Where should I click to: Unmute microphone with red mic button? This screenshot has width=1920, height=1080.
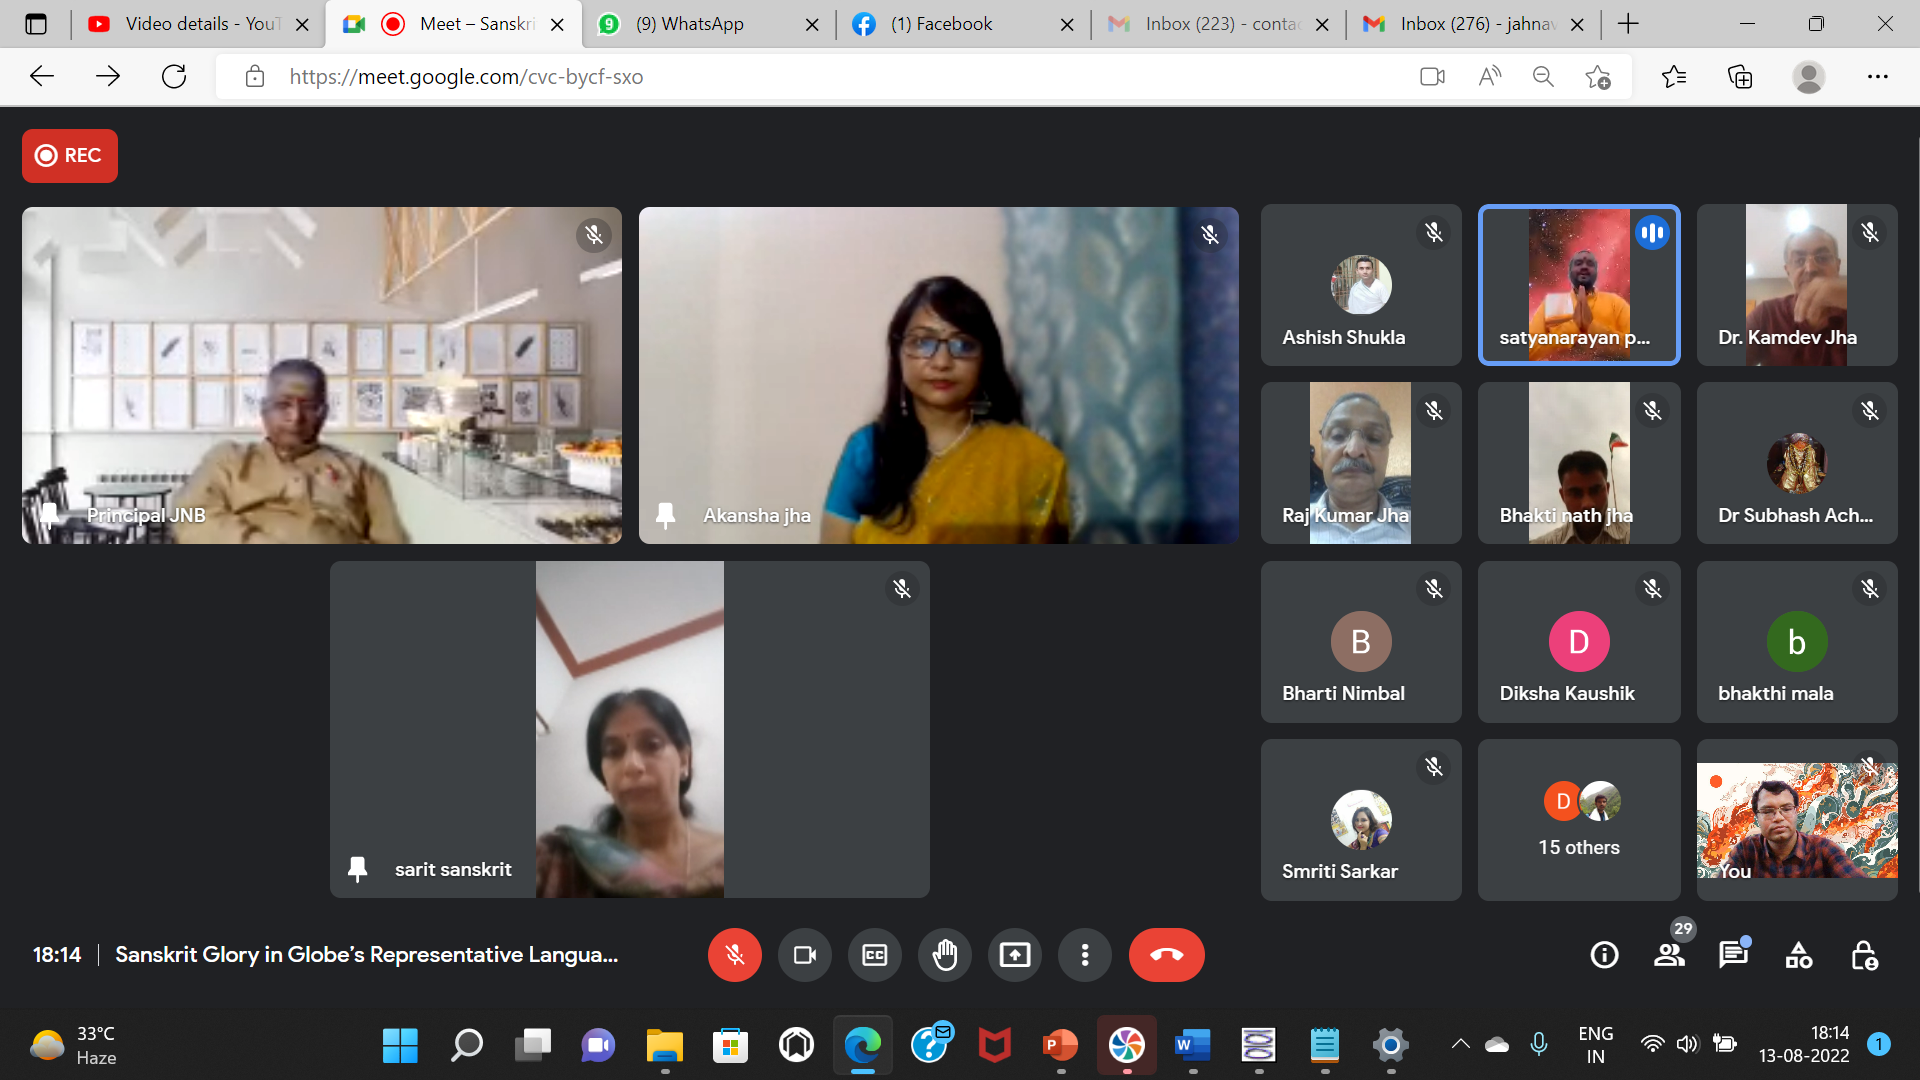tap(734, 955)
